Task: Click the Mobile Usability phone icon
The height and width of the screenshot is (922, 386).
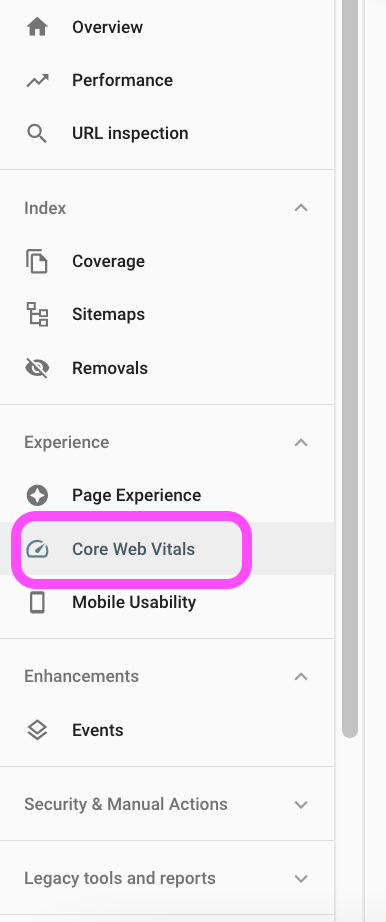Action: (37, 602)
